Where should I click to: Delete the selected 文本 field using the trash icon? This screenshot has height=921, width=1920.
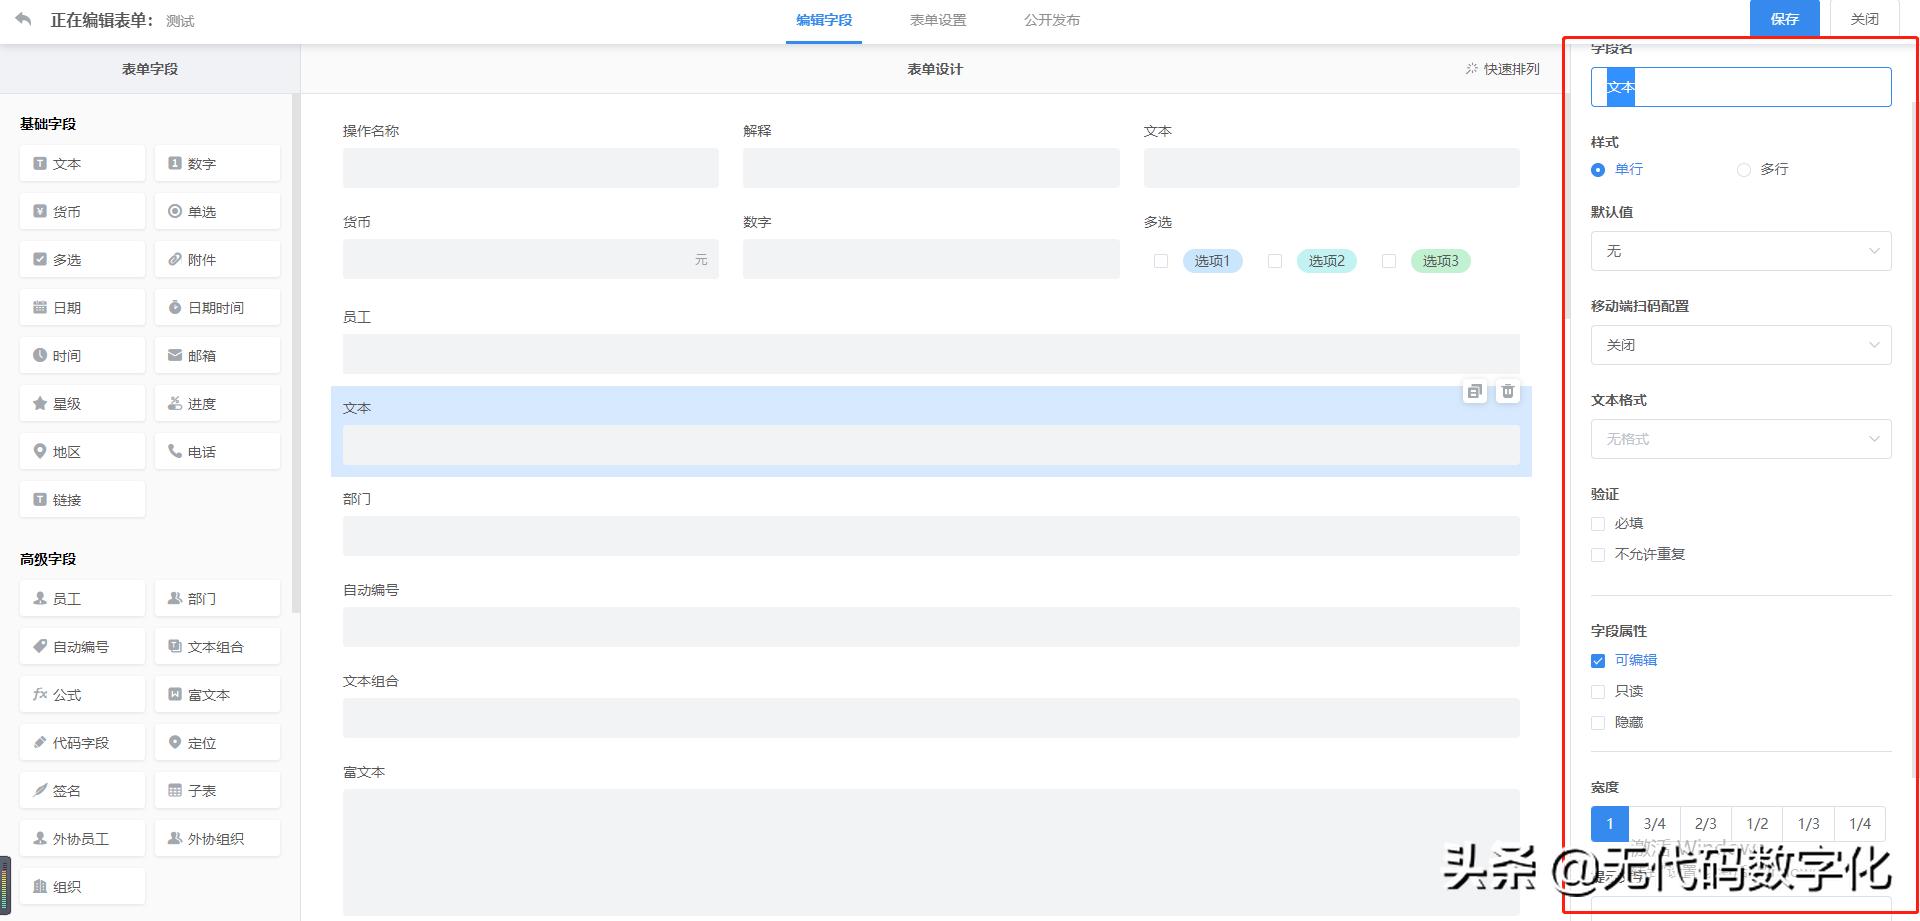1508,391
